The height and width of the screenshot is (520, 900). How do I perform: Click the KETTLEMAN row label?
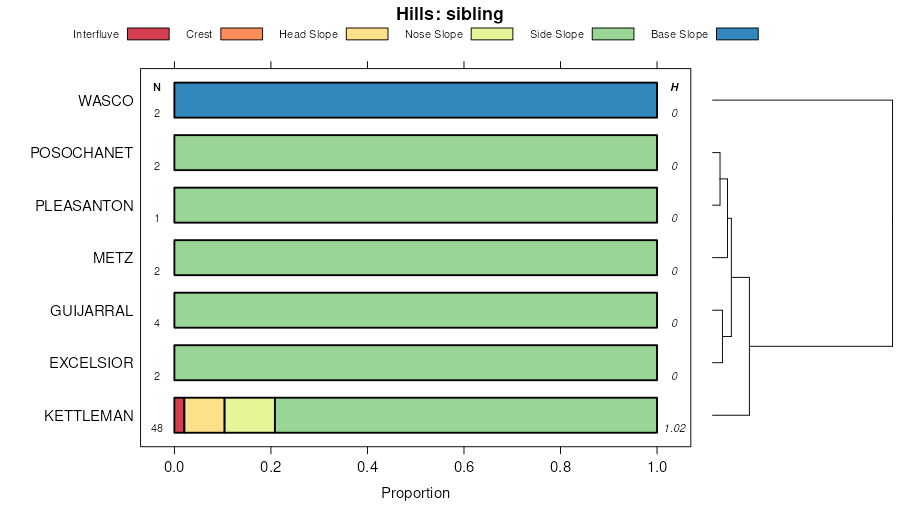89,415
